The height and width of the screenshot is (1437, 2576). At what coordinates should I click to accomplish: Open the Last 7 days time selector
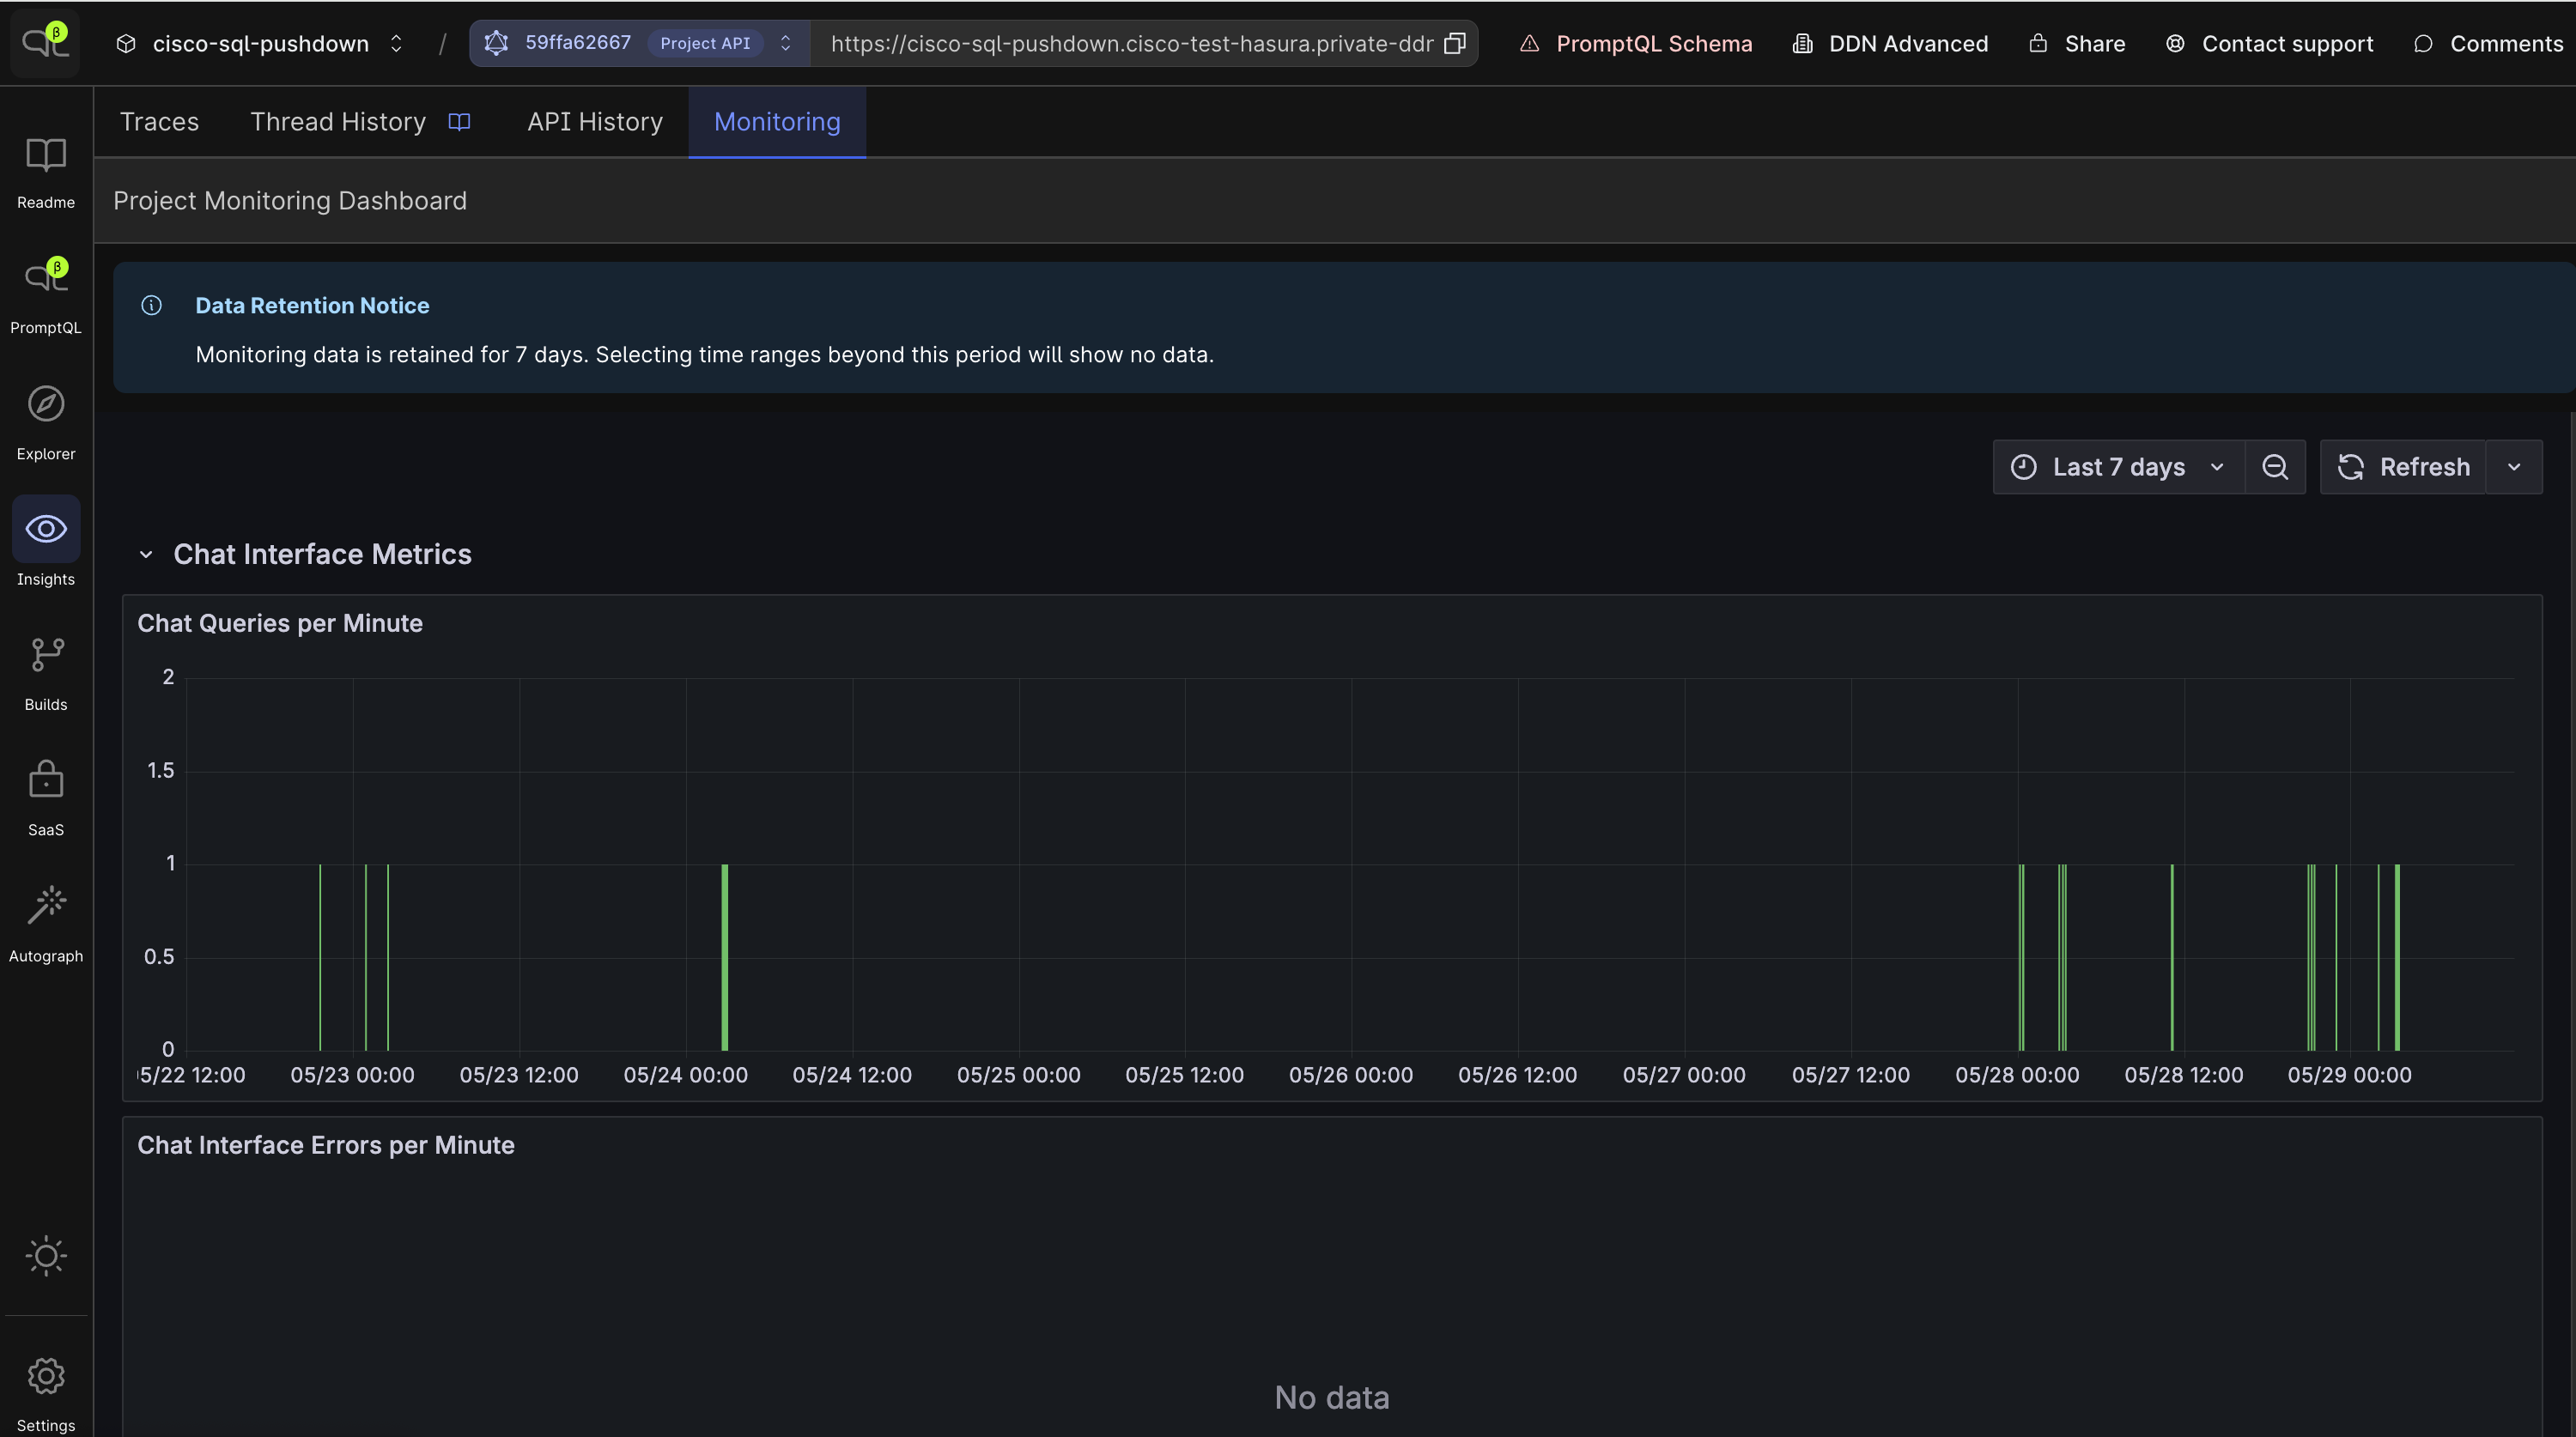pyautogui.click(x=2116, y=466)
